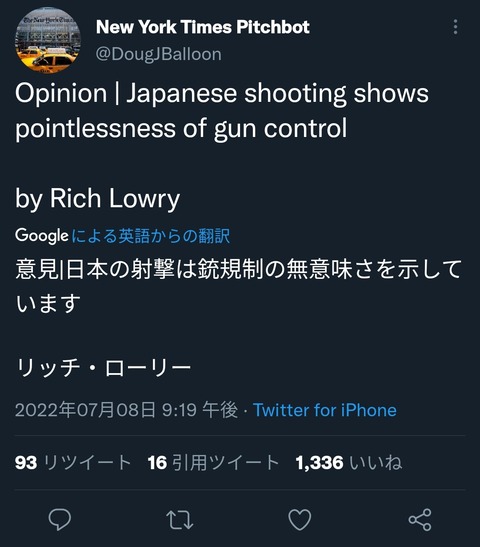Viewport: 480px width, 547px height.
Task: Select the English headline about gun control
Action: pos(222,111)
